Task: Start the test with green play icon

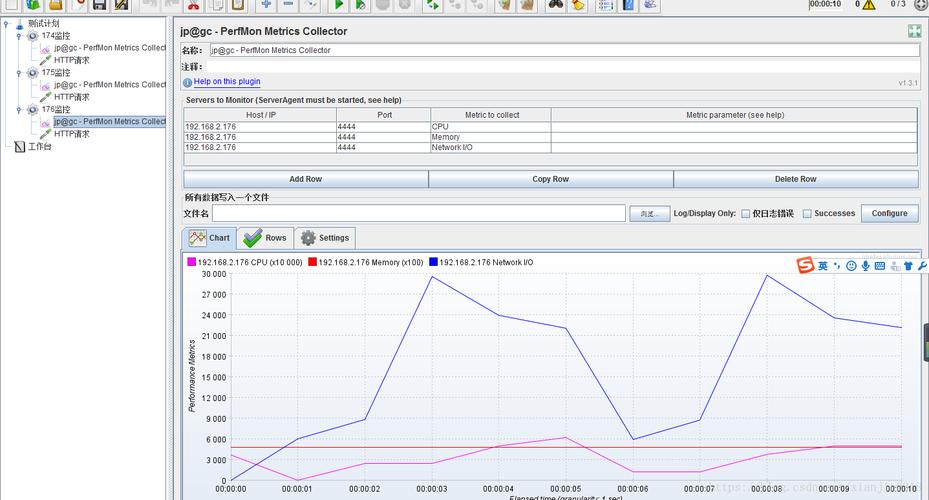Action: (339, 5)
